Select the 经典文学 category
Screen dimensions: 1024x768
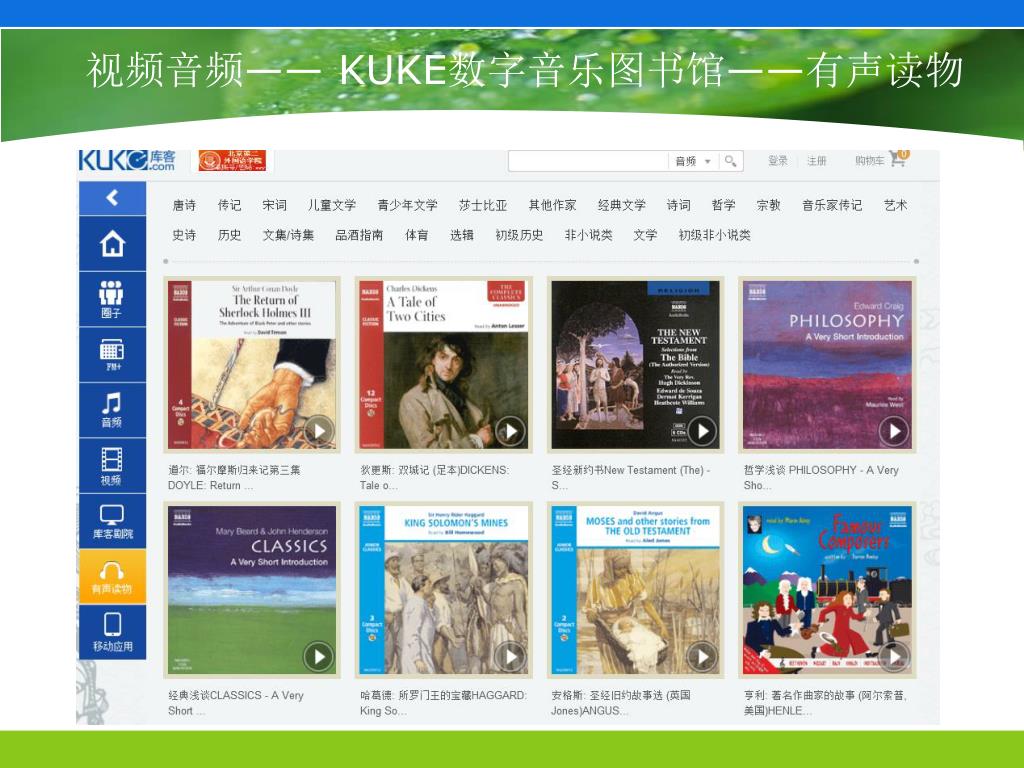[x=622, y=205]
